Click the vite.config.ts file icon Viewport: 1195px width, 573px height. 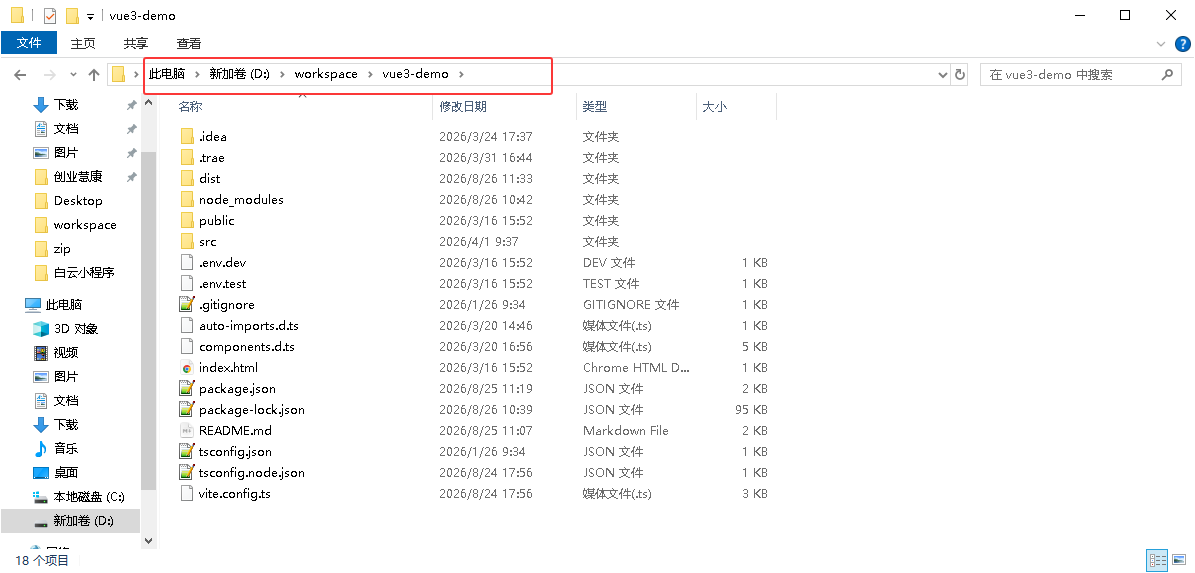pos(187,494)
